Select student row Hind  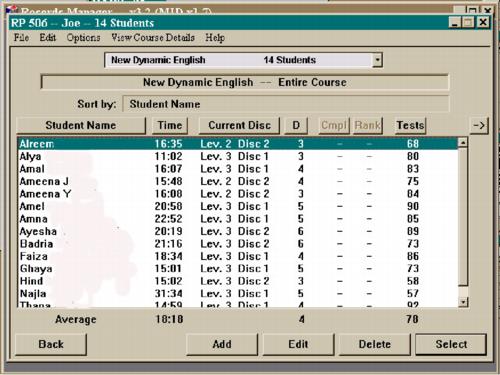(x=238, y=281)
